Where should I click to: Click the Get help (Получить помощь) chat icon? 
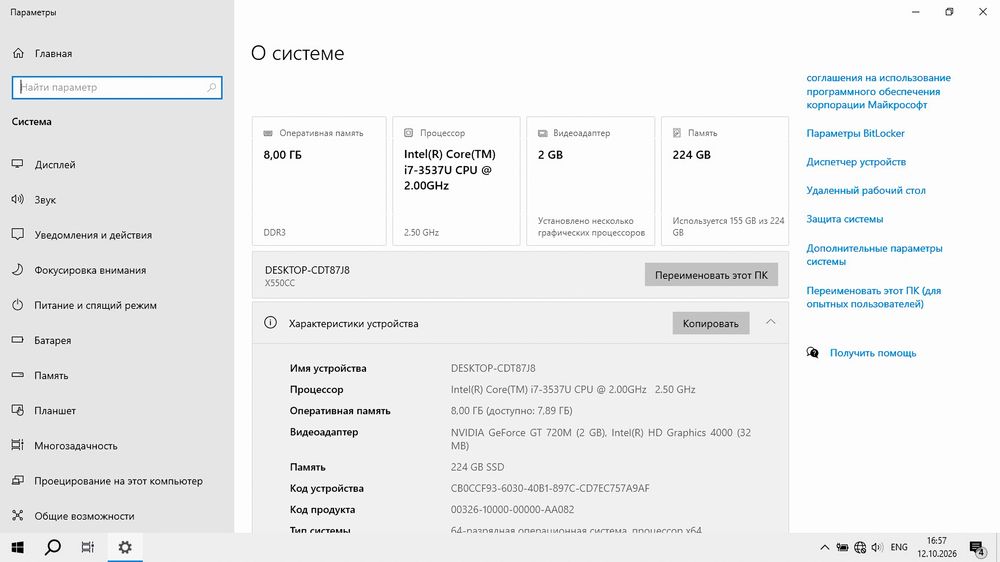(812, 353)
